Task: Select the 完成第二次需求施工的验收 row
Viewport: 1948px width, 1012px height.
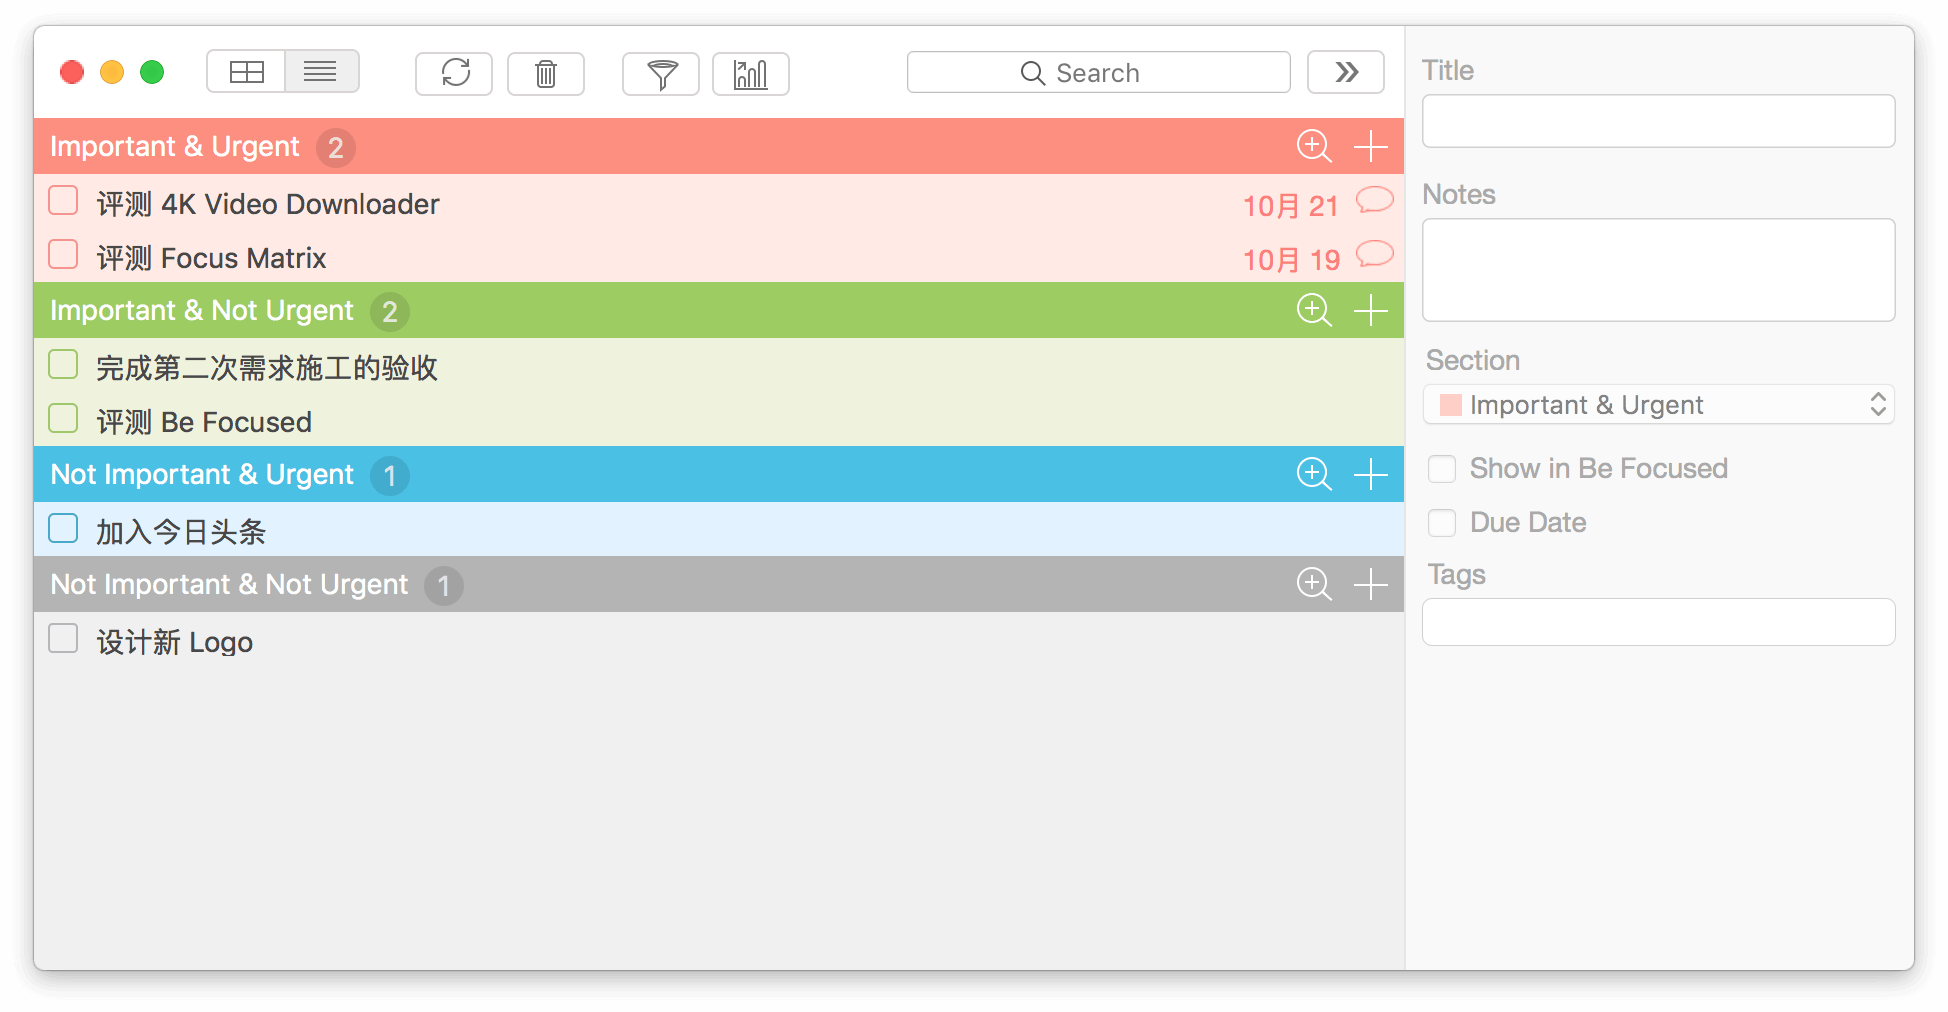Action: point(719,365)
